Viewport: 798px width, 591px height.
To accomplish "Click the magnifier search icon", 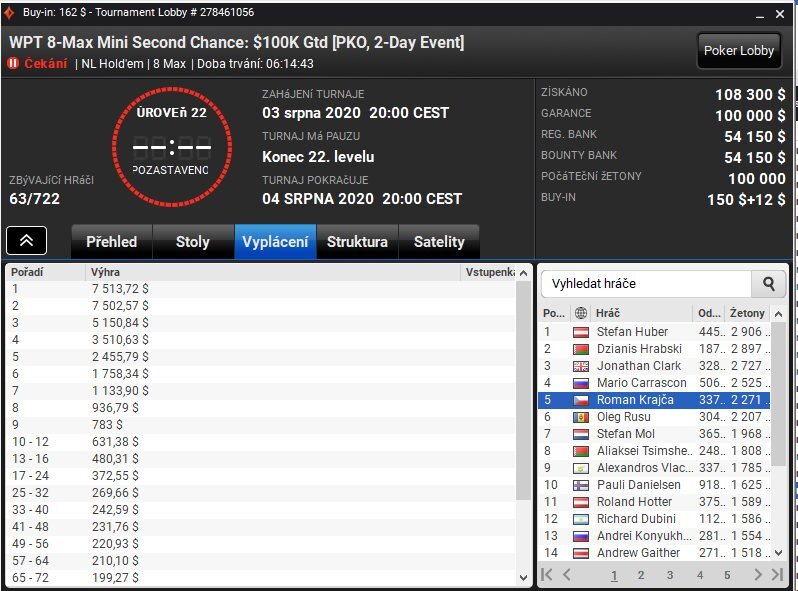I will pyautogui.click(x=768, y=284).
